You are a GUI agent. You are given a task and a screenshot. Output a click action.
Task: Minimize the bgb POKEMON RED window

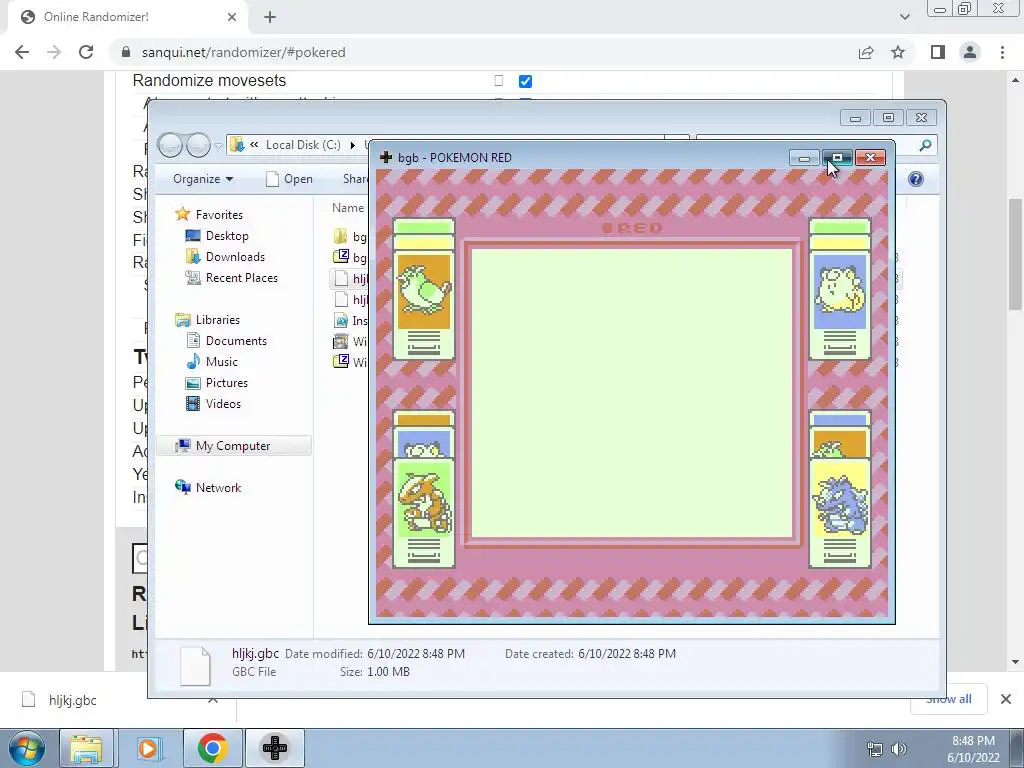coord(805,157)
